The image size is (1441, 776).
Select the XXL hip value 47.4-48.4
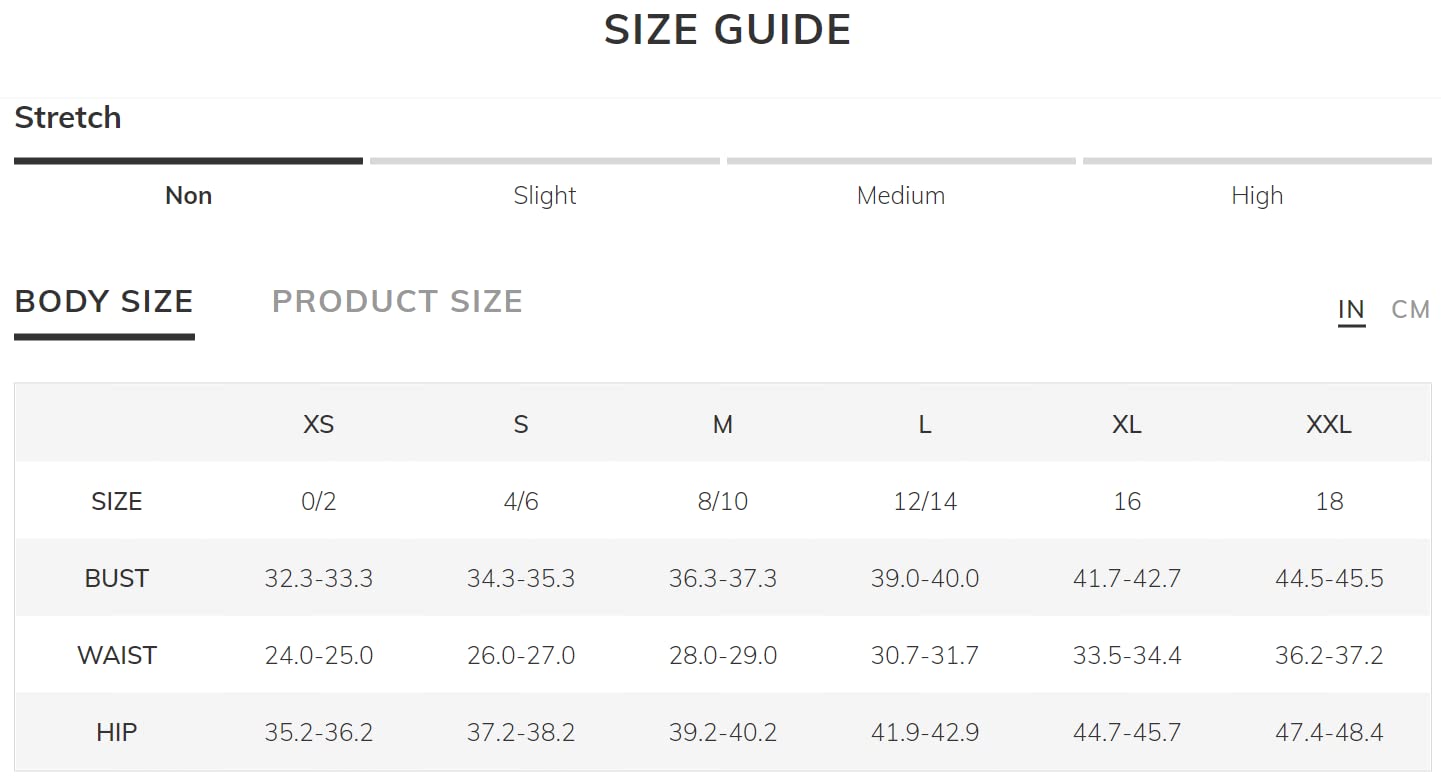(x=1329, y=733)
